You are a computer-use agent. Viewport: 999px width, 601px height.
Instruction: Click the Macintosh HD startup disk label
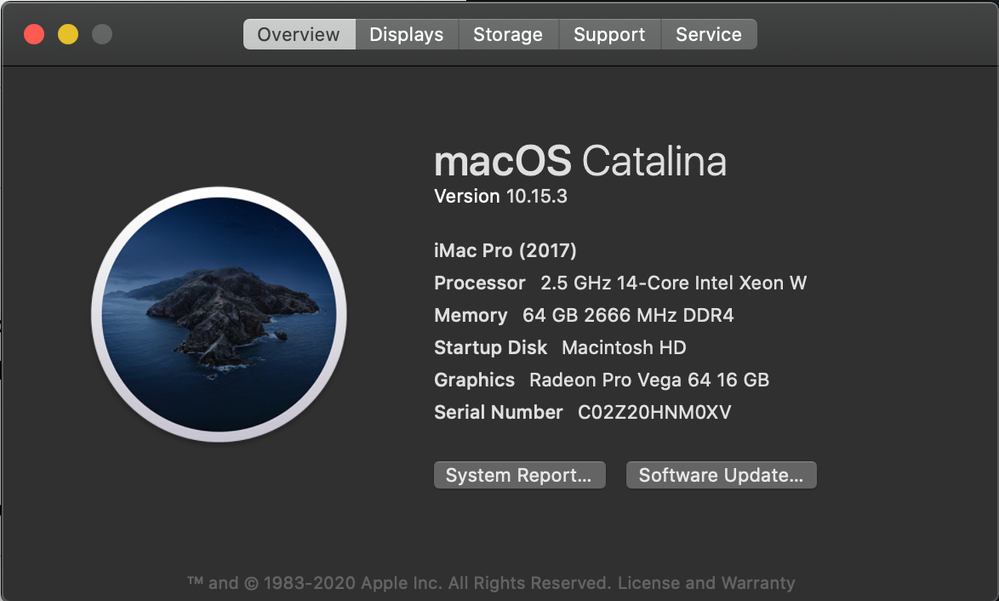point(623,347)
